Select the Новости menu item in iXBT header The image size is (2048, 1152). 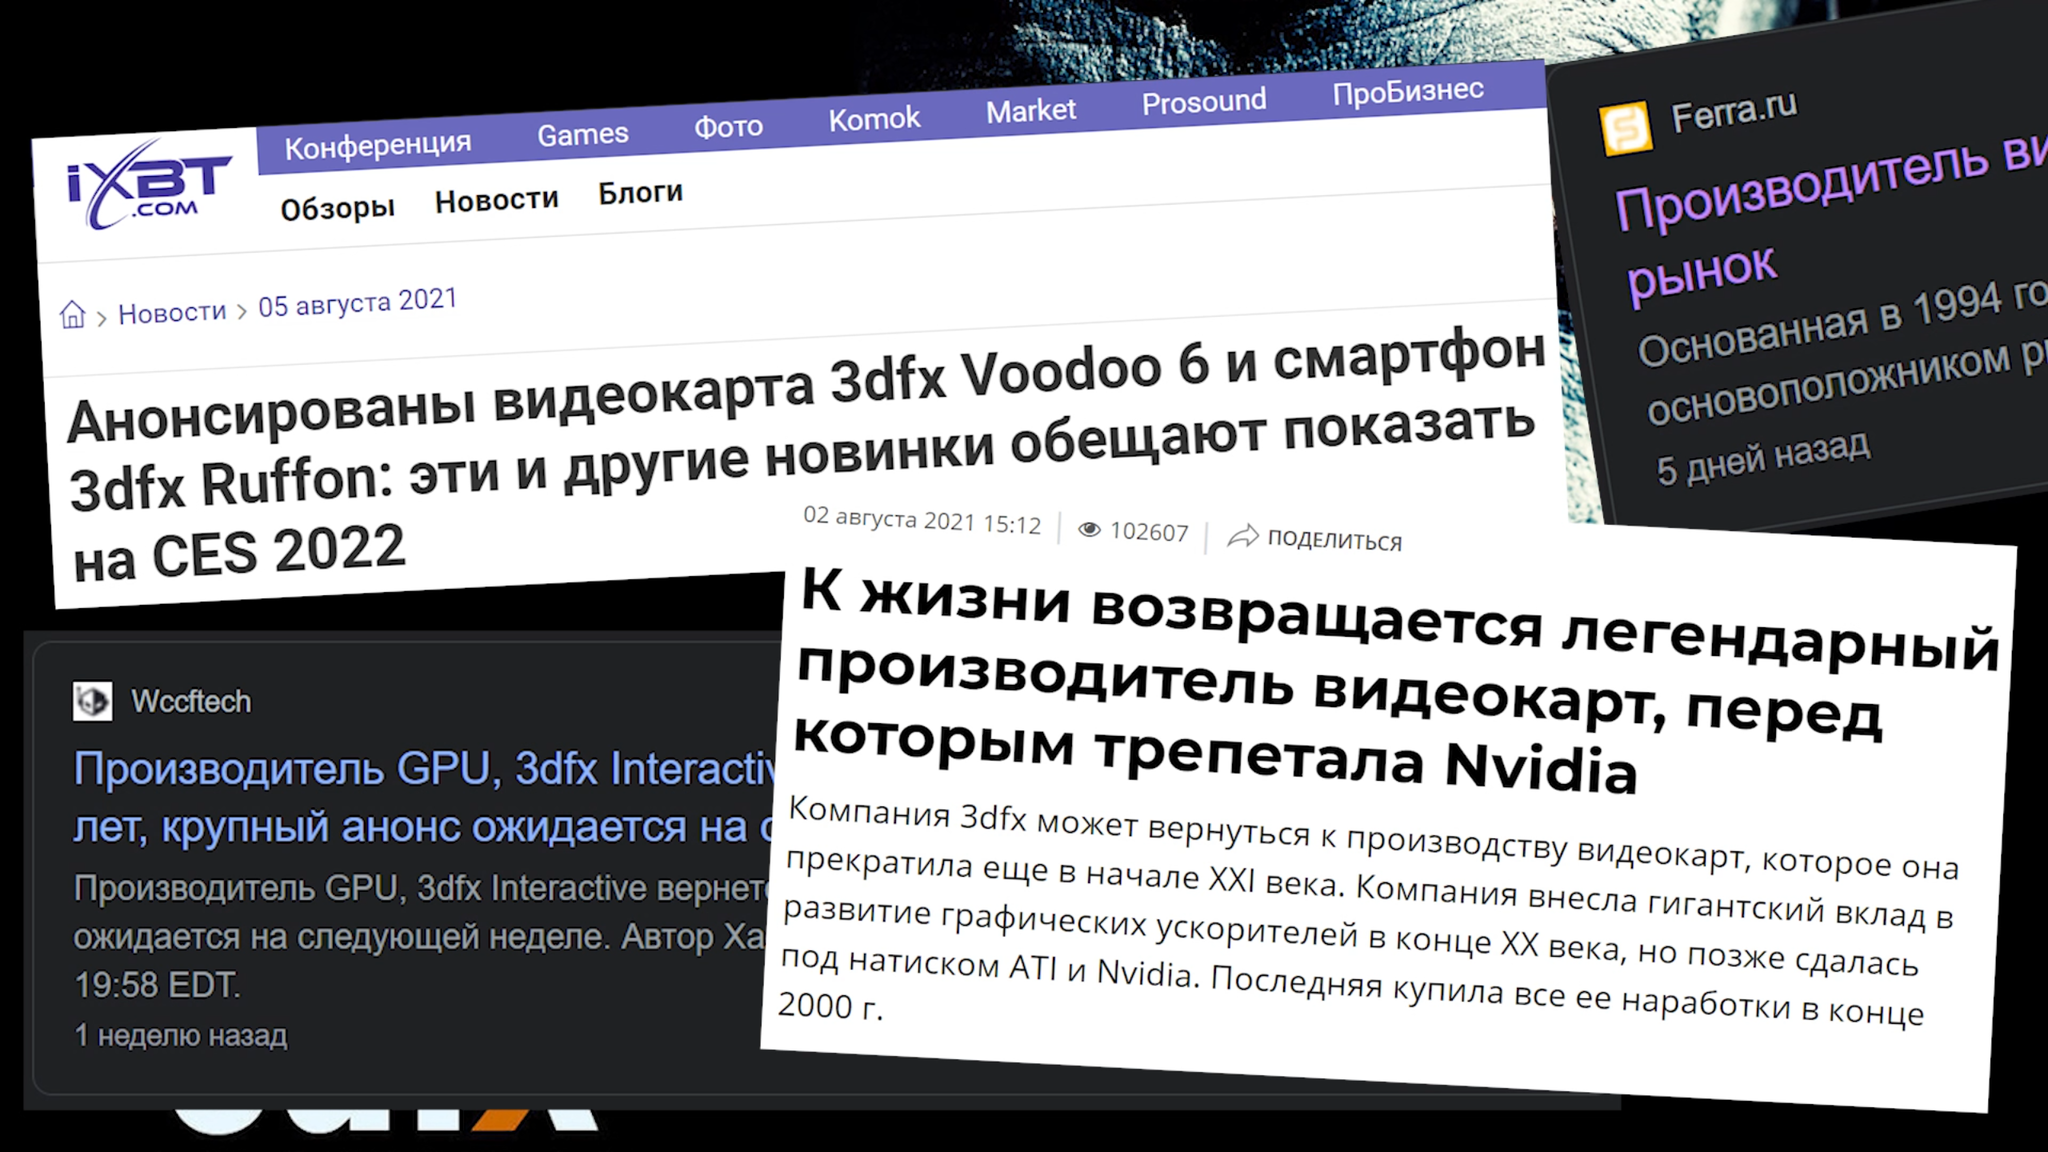(496, 200)
